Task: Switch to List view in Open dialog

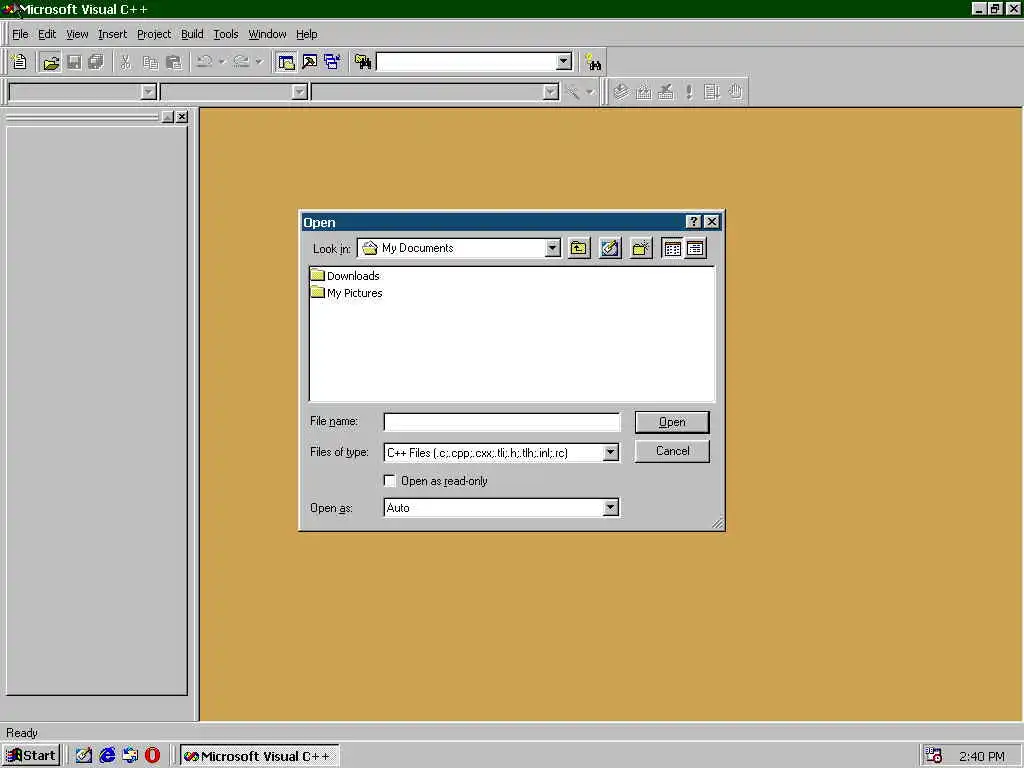Action: click(672, 248)
